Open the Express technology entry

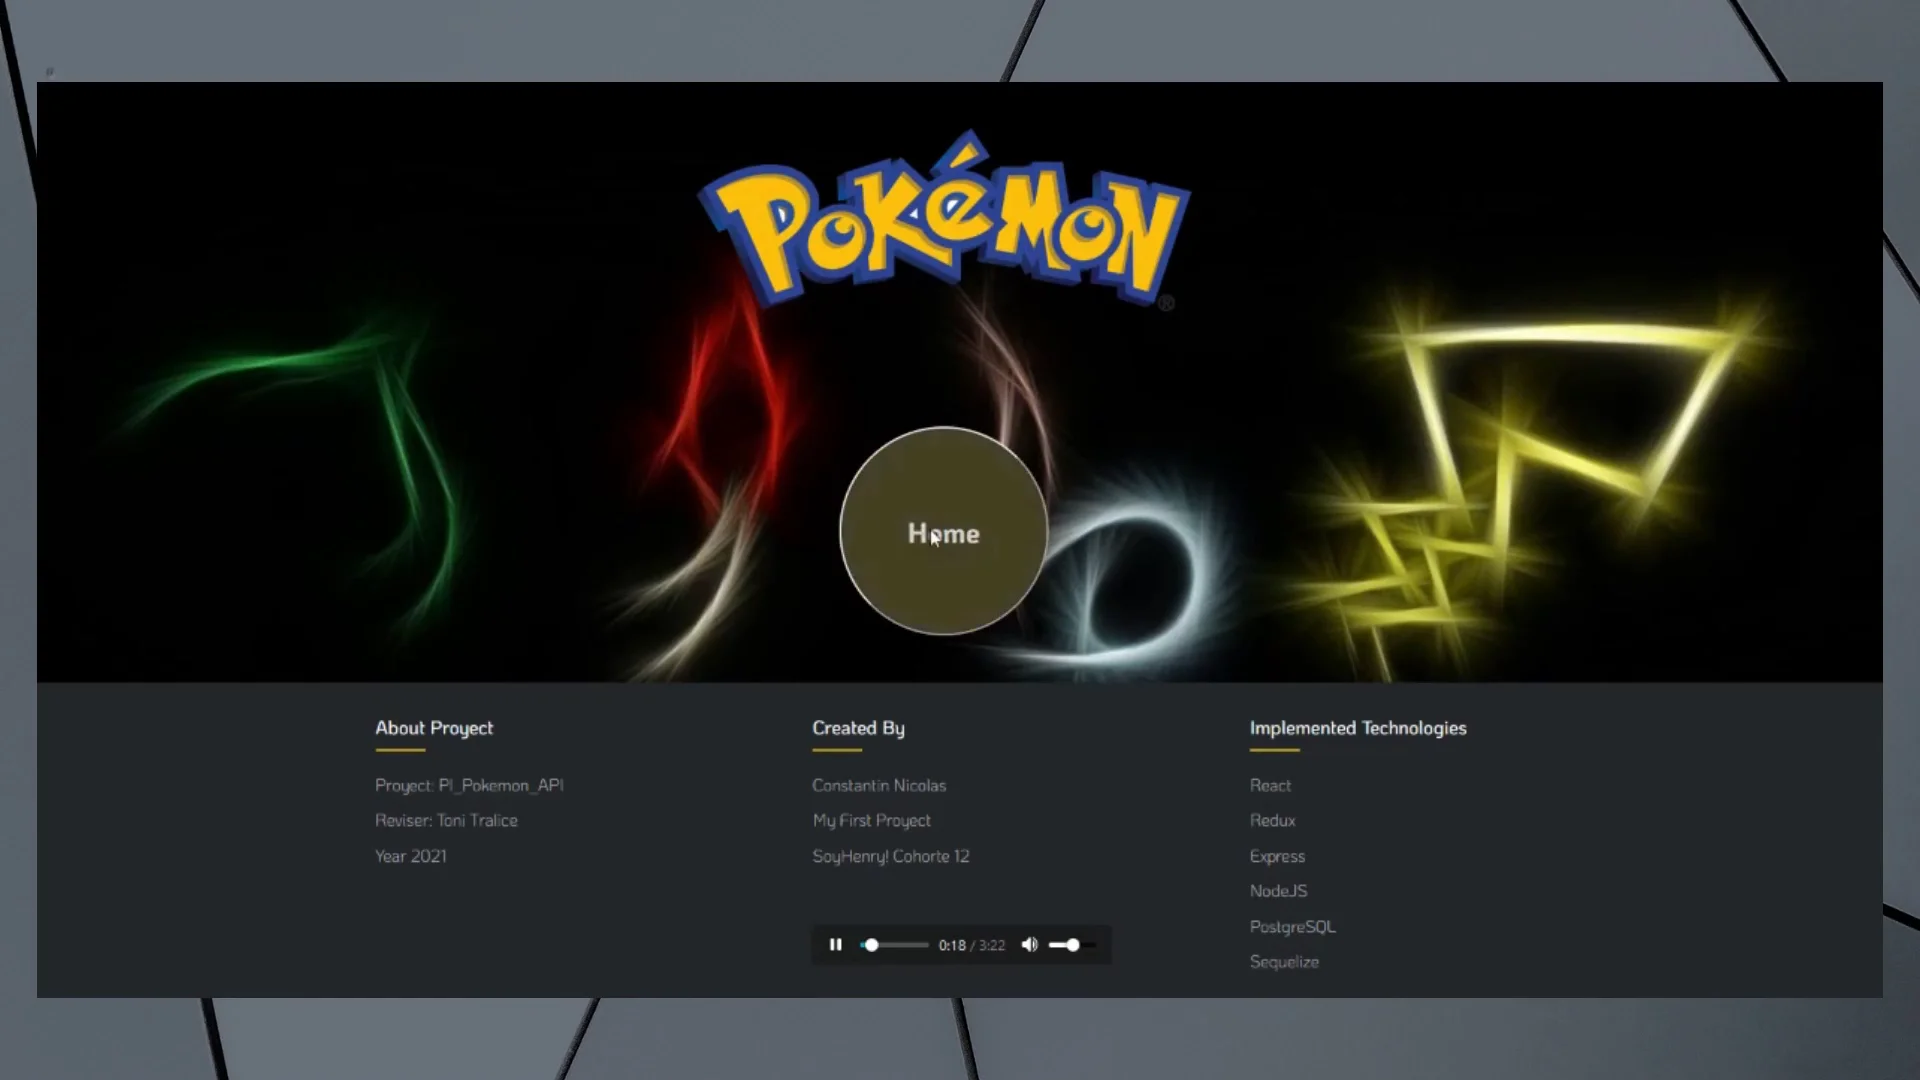[1276, 856]
